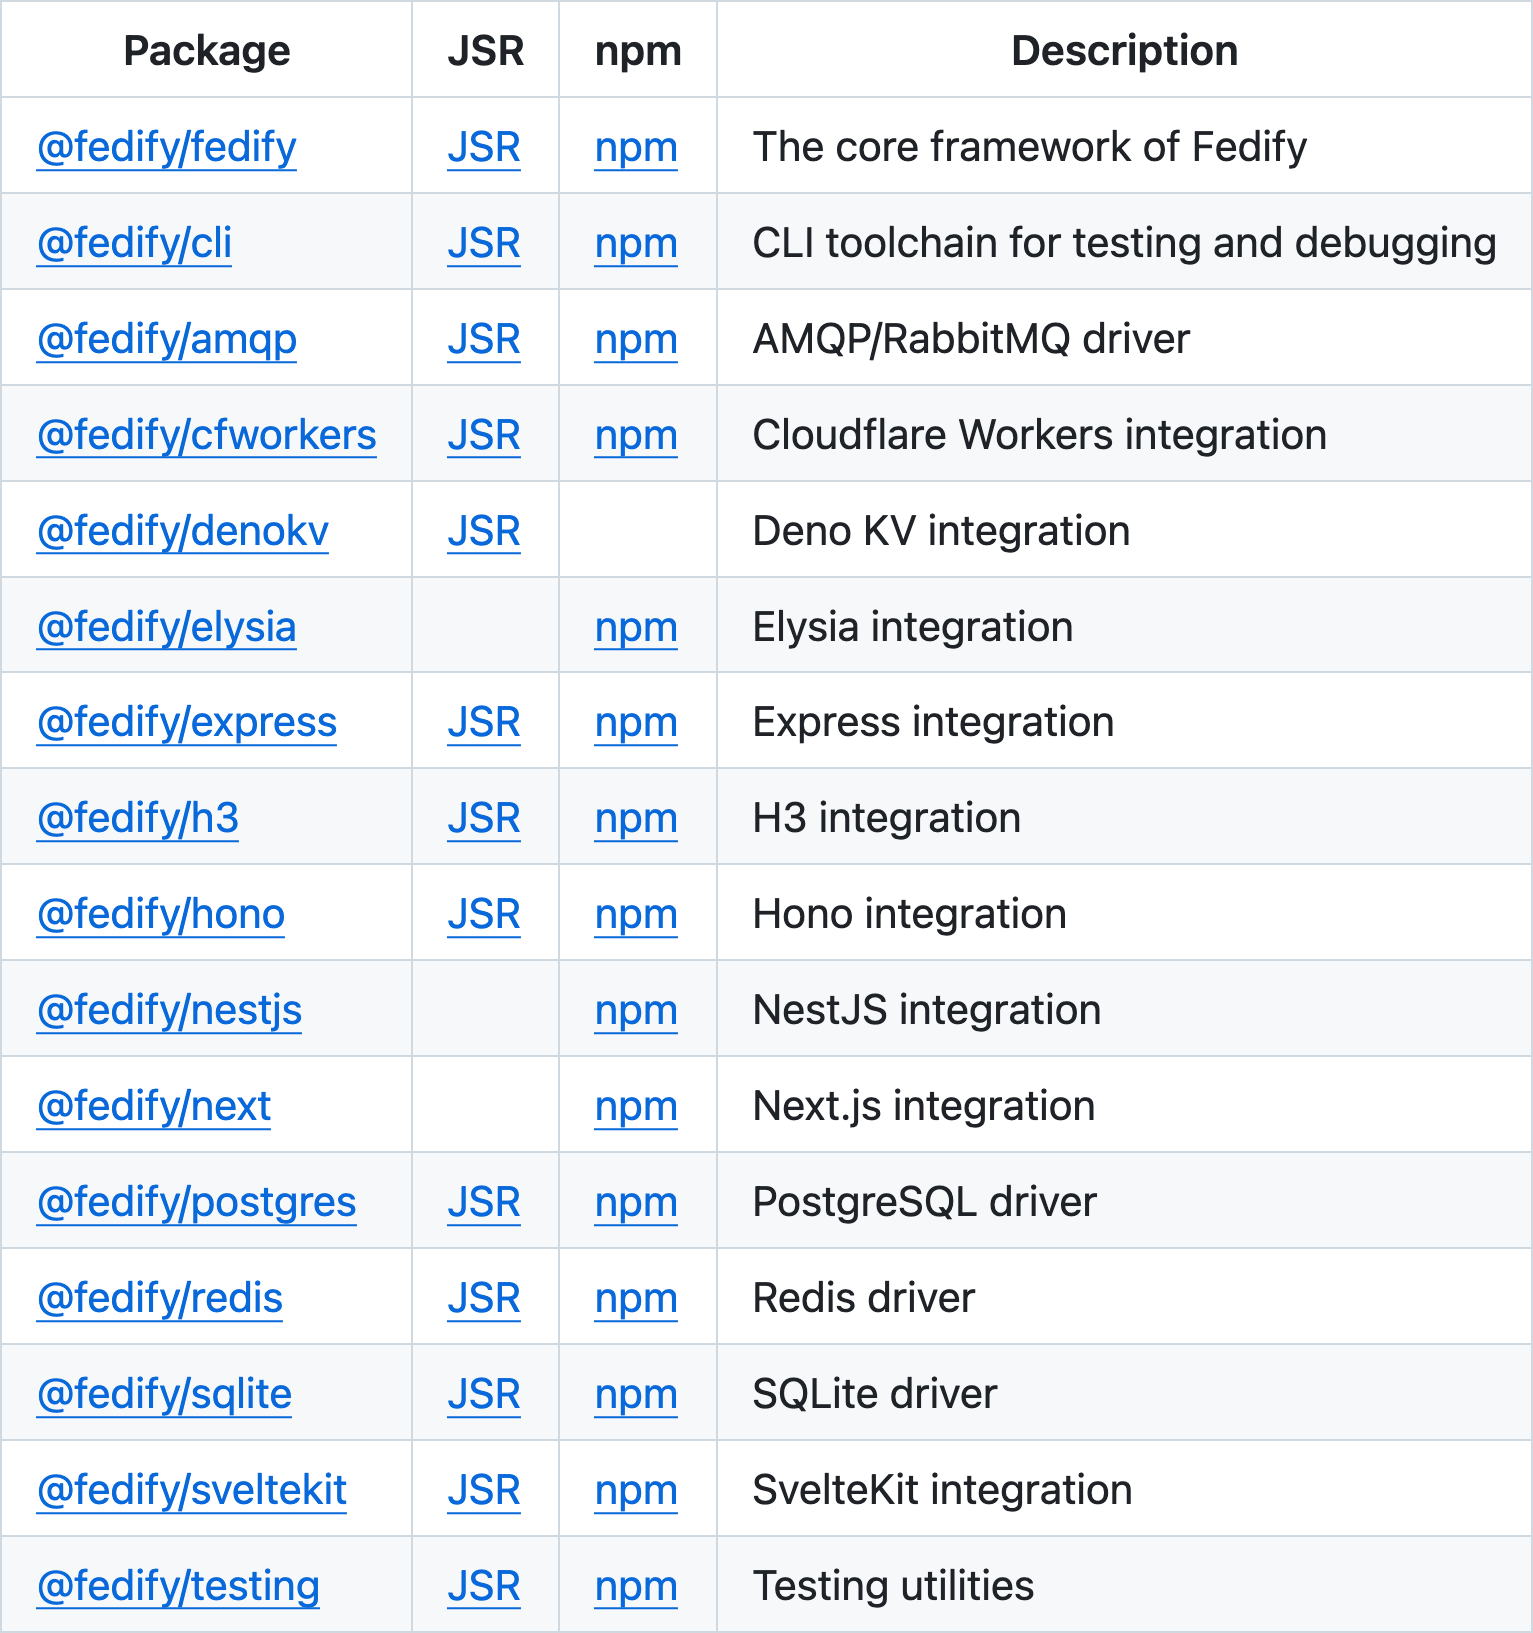Open JSR link for @fedify/postgres
Screen dimensions: 1533x1633
tap(484, 1202)
